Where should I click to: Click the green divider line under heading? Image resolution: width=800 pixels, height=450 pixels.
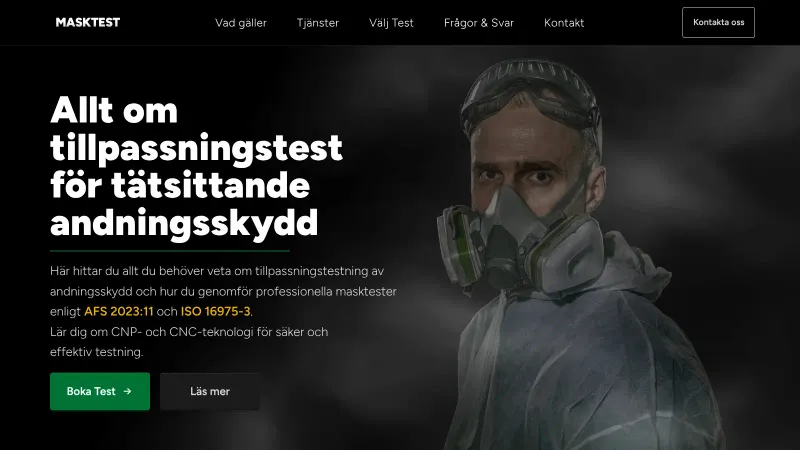click(170, 251)
